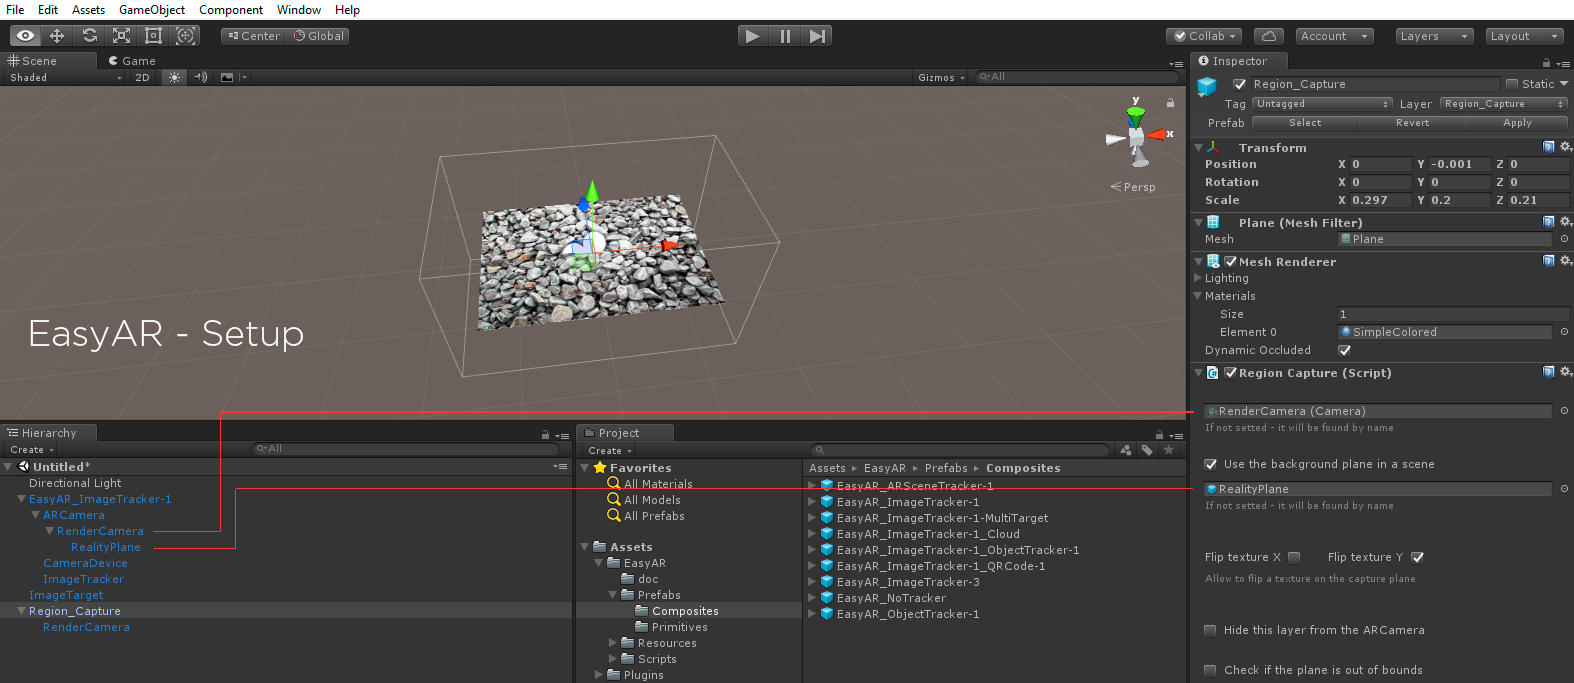
Task: Toggle Center pivot mode button
Action: coord(254,36)
